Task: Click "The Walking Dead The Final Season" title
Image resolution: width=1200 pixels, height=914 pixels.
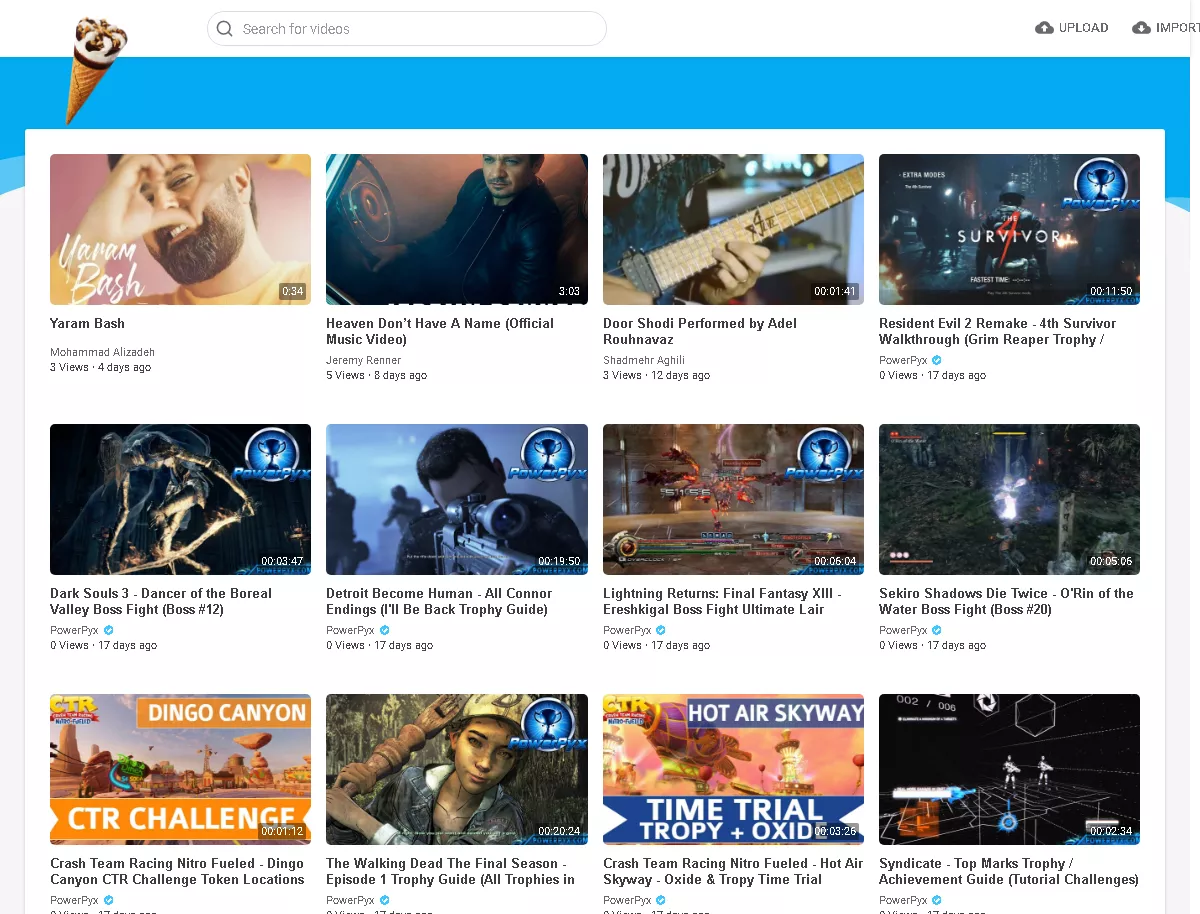Action: click(x=450, y=871)
